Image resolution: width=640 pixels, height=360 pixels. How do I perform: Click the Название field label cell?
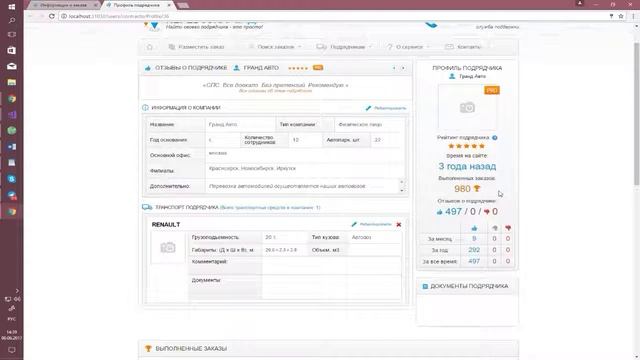[176, 124]
